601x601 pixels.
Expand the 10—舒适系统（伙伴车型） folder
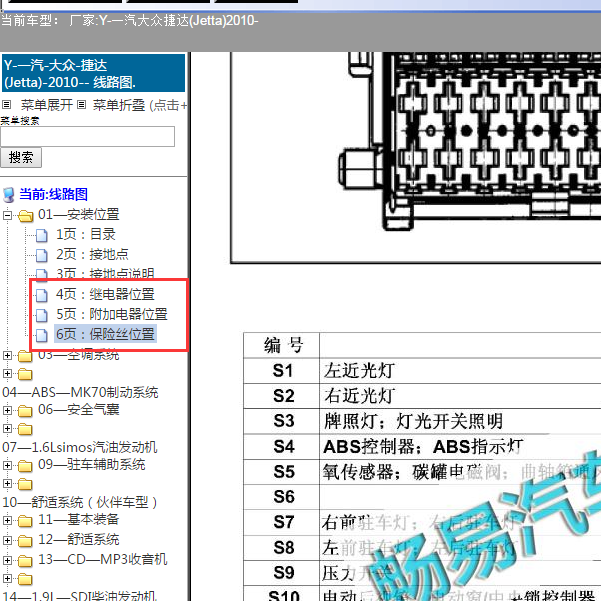(7, 483)
